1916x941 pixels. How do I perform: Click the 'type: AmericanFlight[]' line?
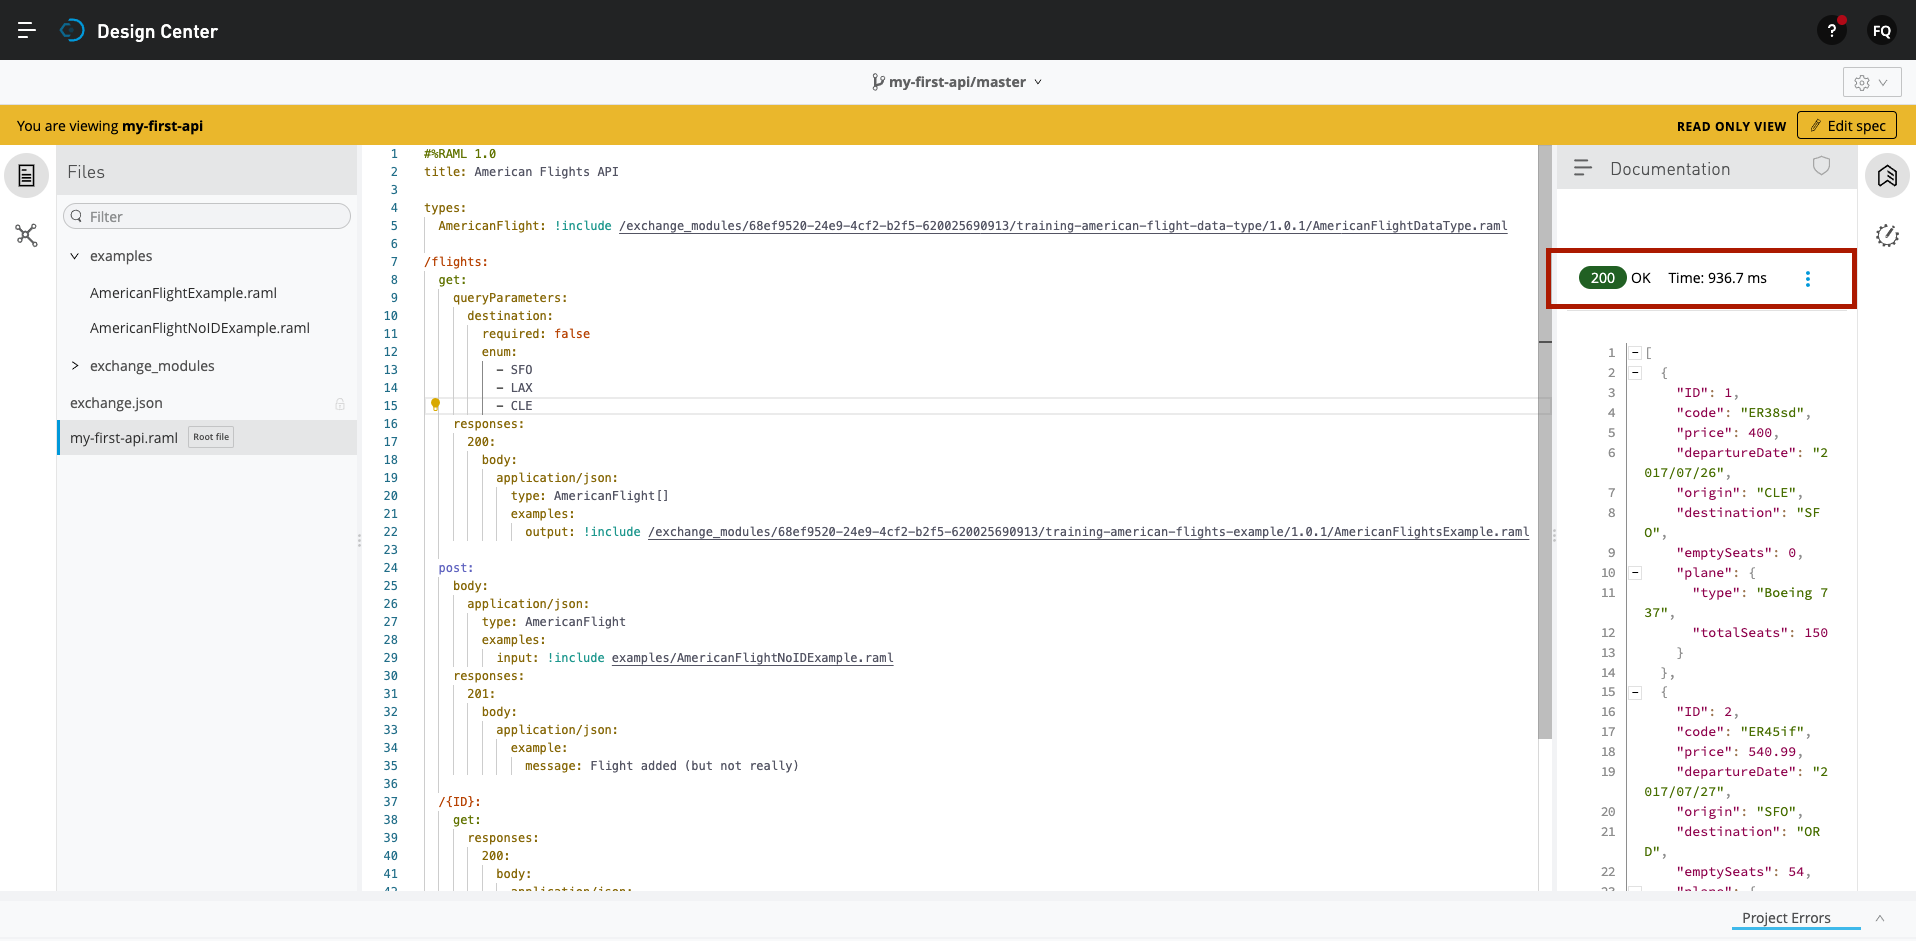click(589, 496)
